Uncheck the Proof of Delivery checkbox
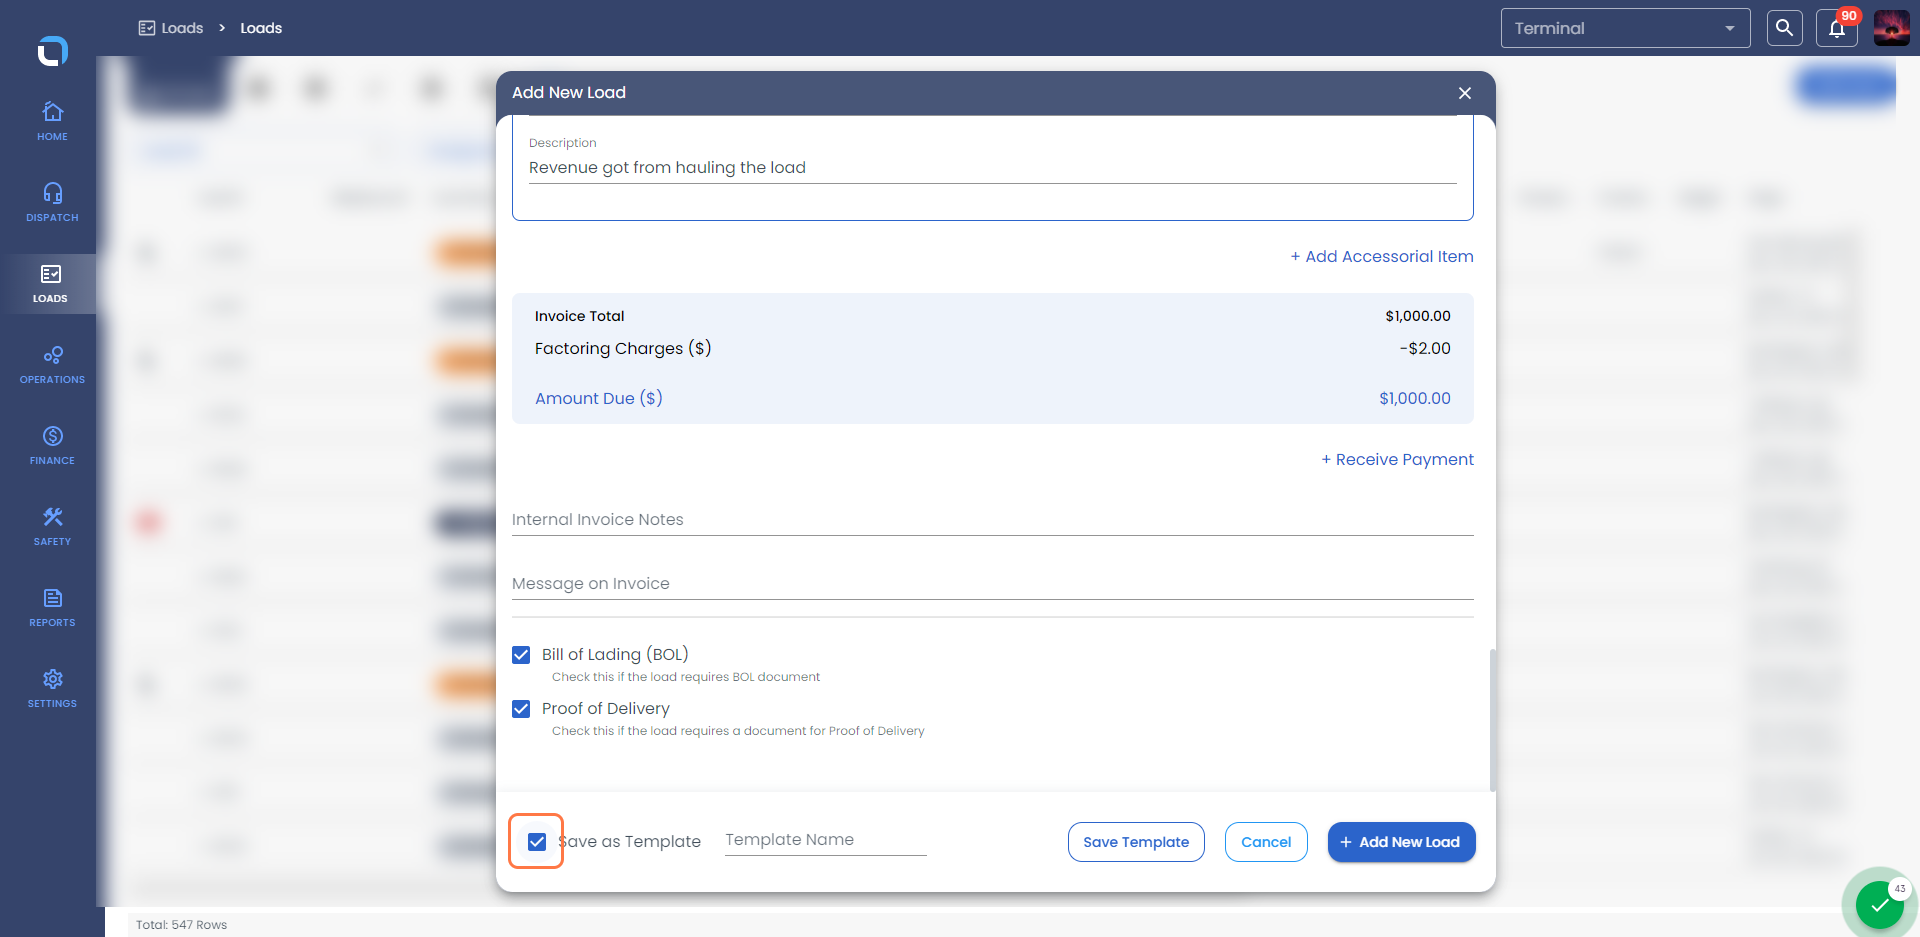This screenshot has width=1920, height=937. [521, 709]
